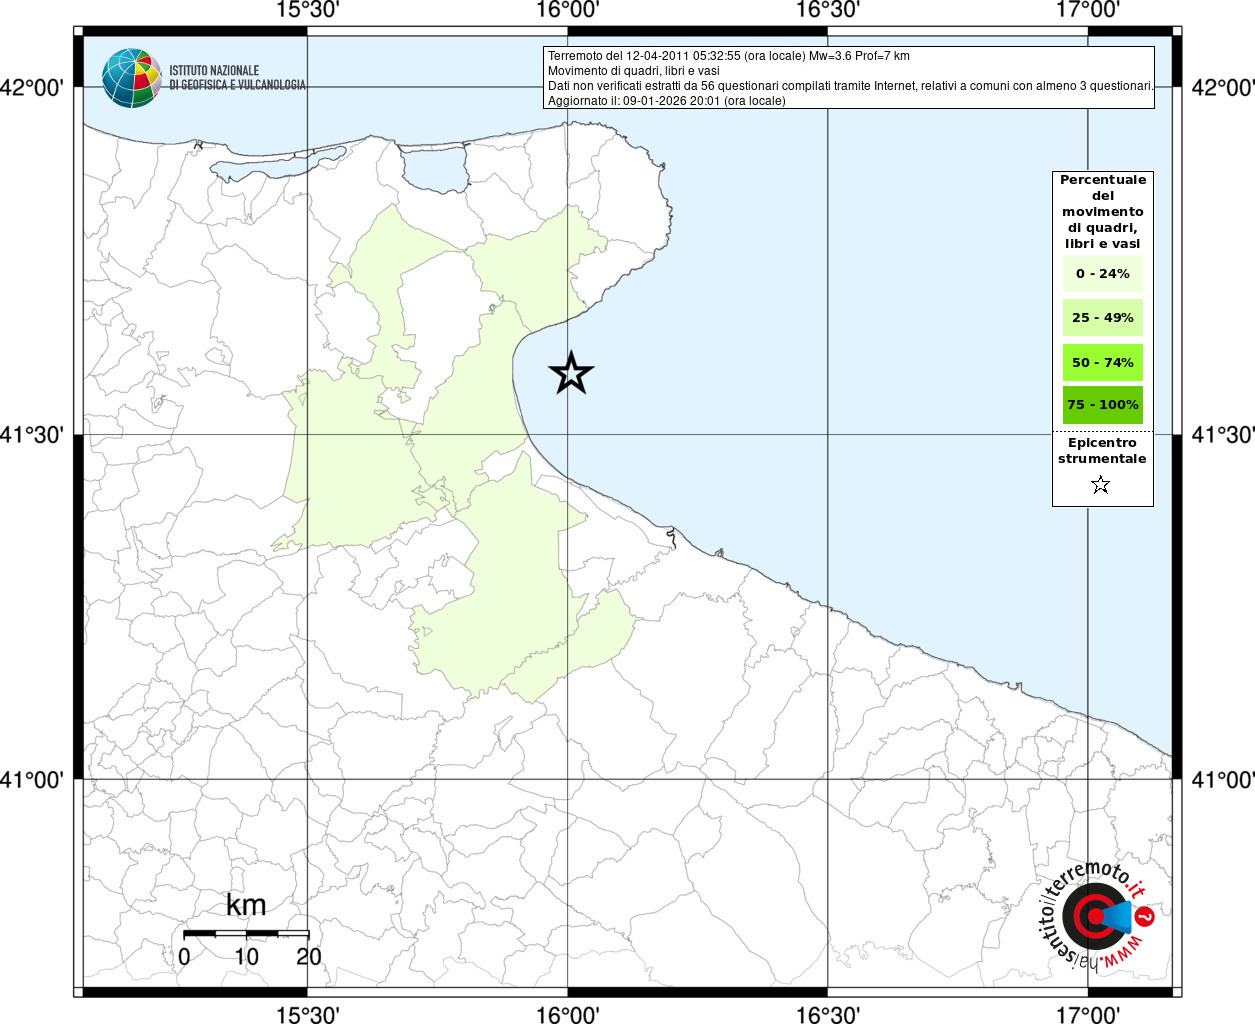Image resolution: width=1255 pixels, height=1024 pixels.
Task: Select the 50 - 74% legend swatch
Action: point(1102,362)
